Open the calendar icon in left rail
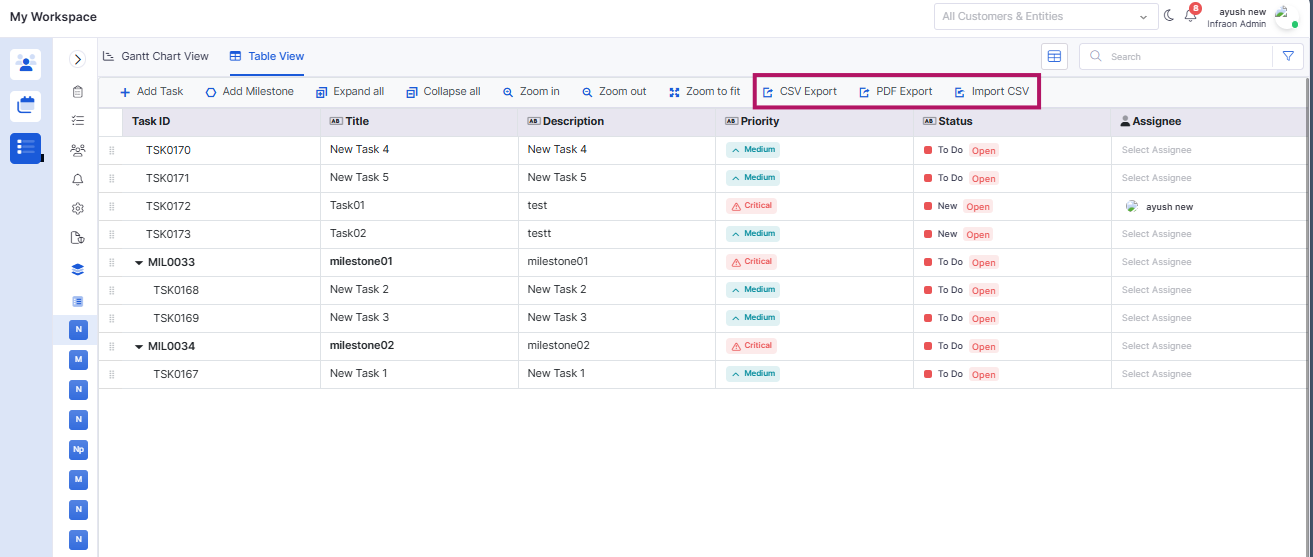The height and width of the screenshot is (557, 1313). (25, 106)
